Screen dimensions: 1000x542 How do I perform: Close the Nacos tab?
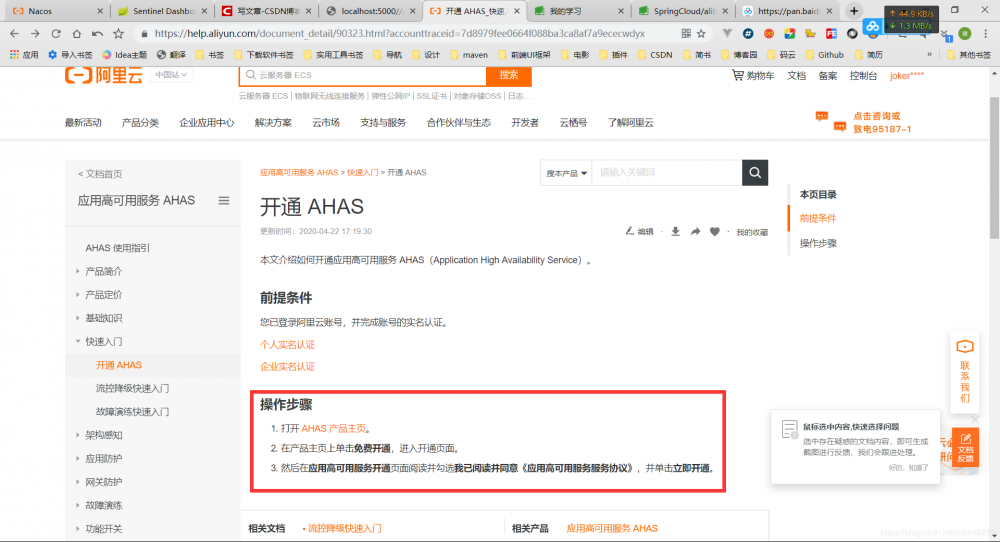100,11
